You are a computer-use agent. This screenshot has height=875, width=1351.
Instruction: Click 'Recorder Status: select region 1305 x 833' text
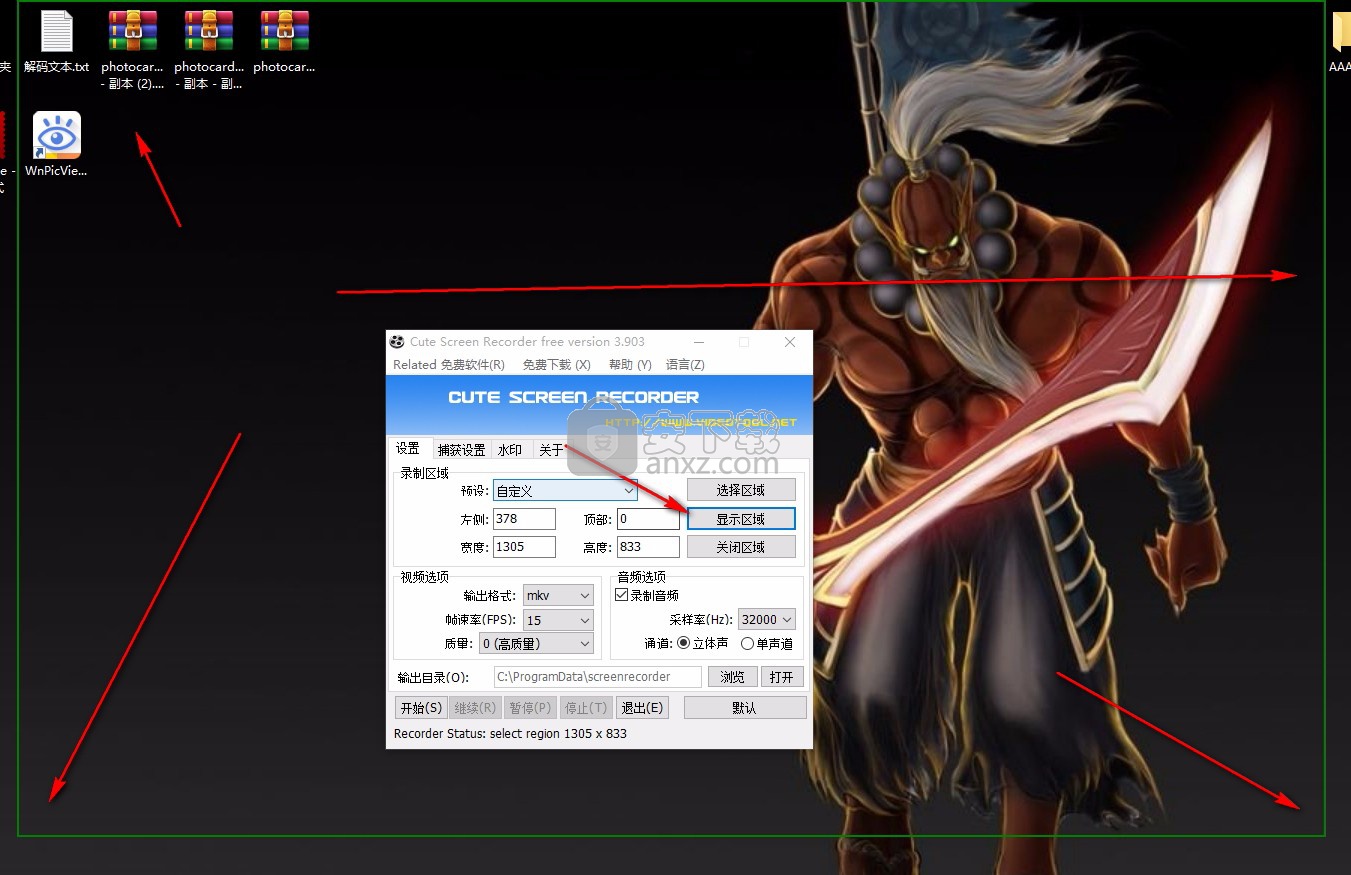[510, 734]
